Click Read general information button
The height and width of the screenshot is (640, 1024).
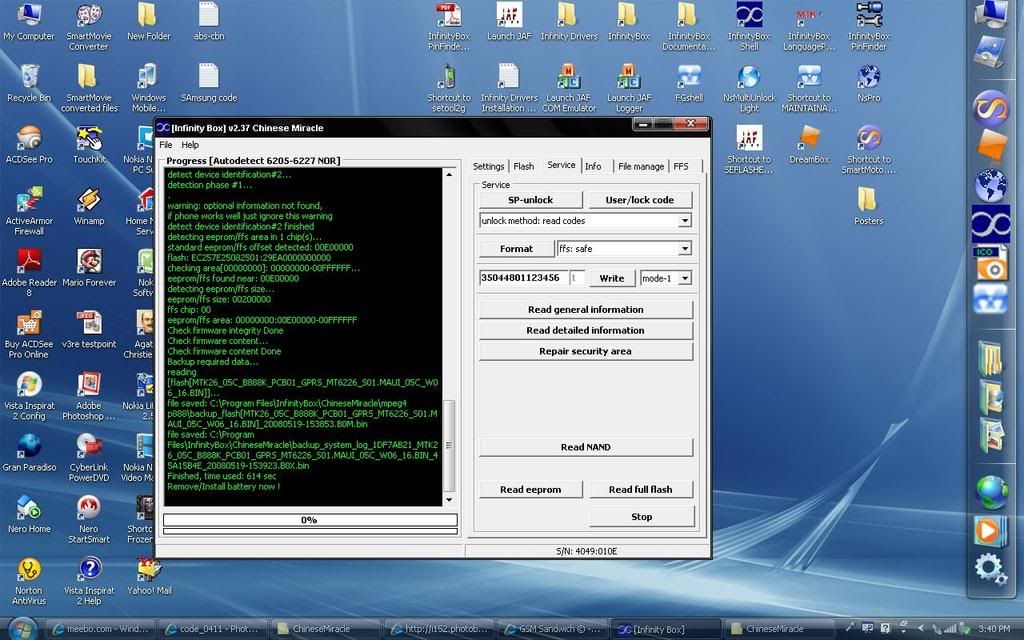(x=586, y=310)
